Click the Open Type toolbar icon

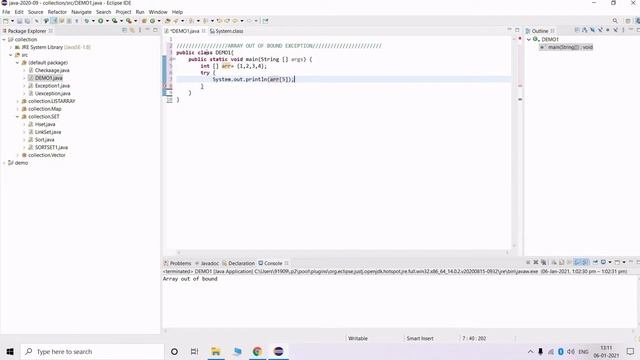167,21
